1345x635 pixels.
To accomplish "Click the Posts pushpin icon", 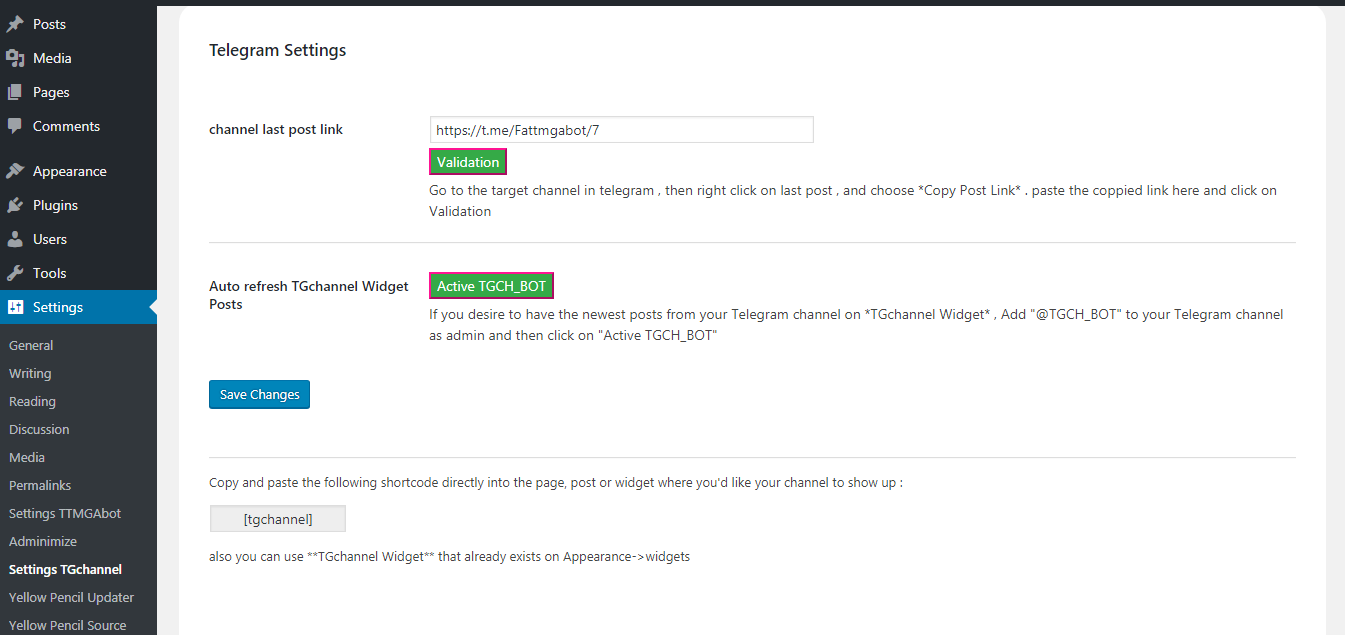I will [x=15, y=24].
